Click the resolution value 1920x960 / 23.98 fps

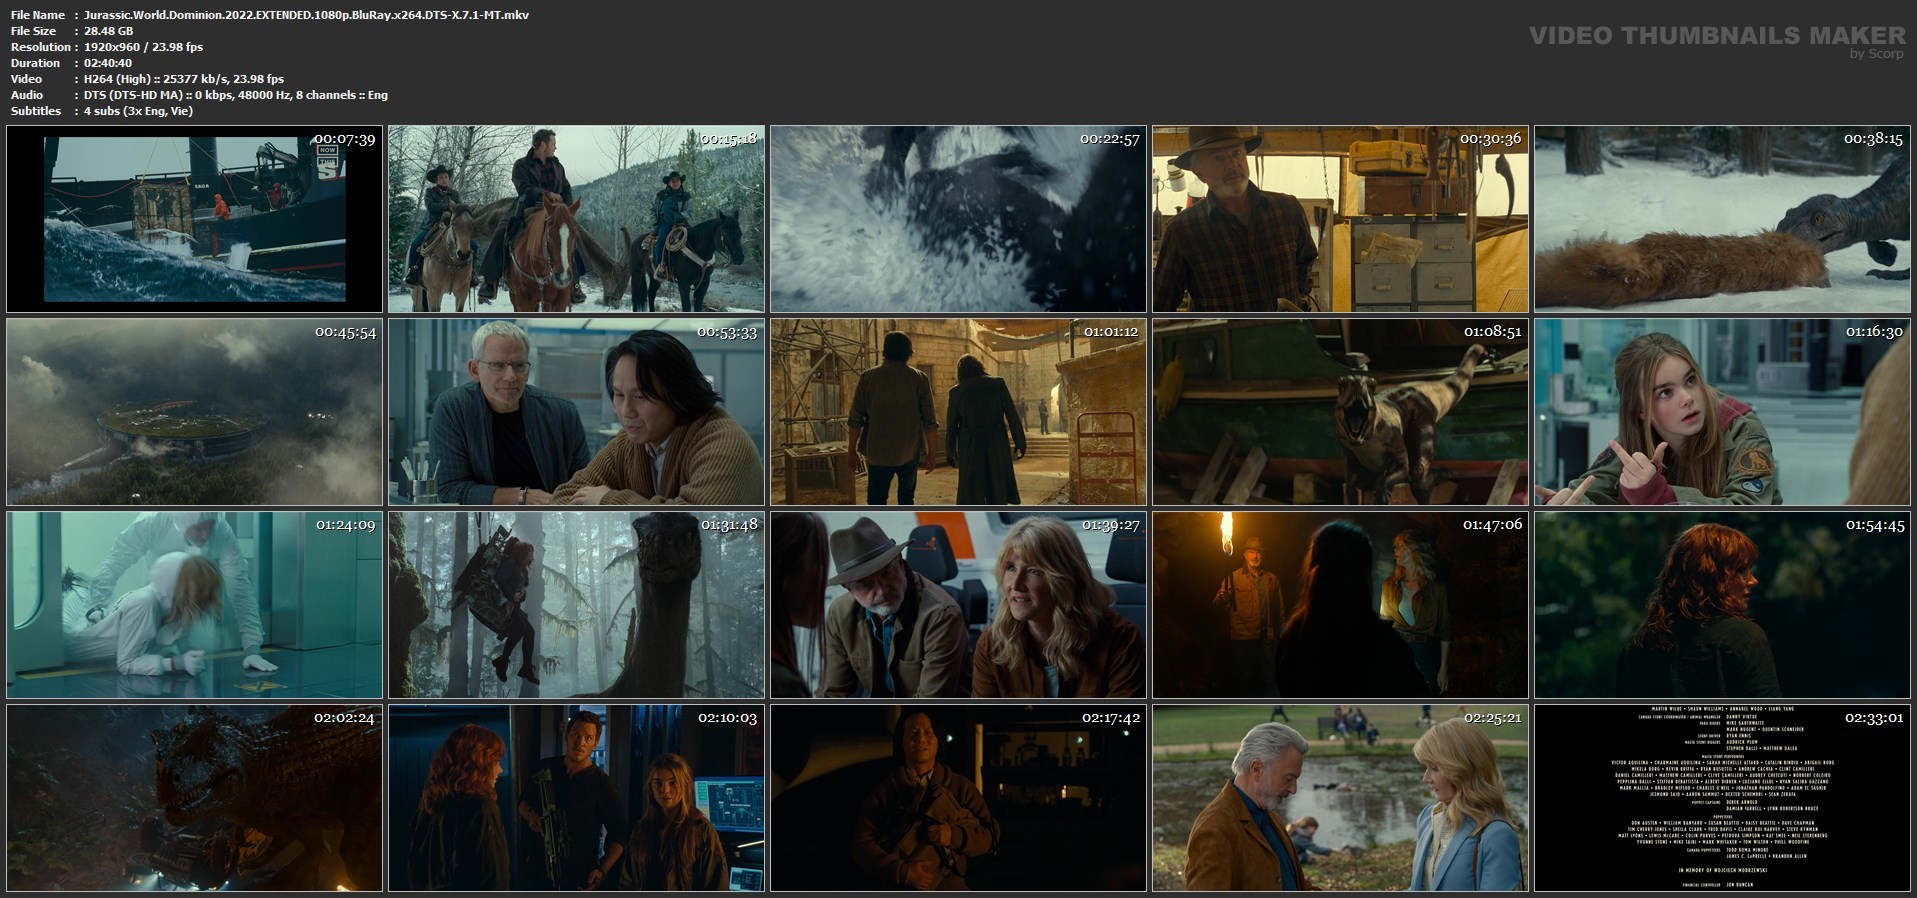point(144,47)
